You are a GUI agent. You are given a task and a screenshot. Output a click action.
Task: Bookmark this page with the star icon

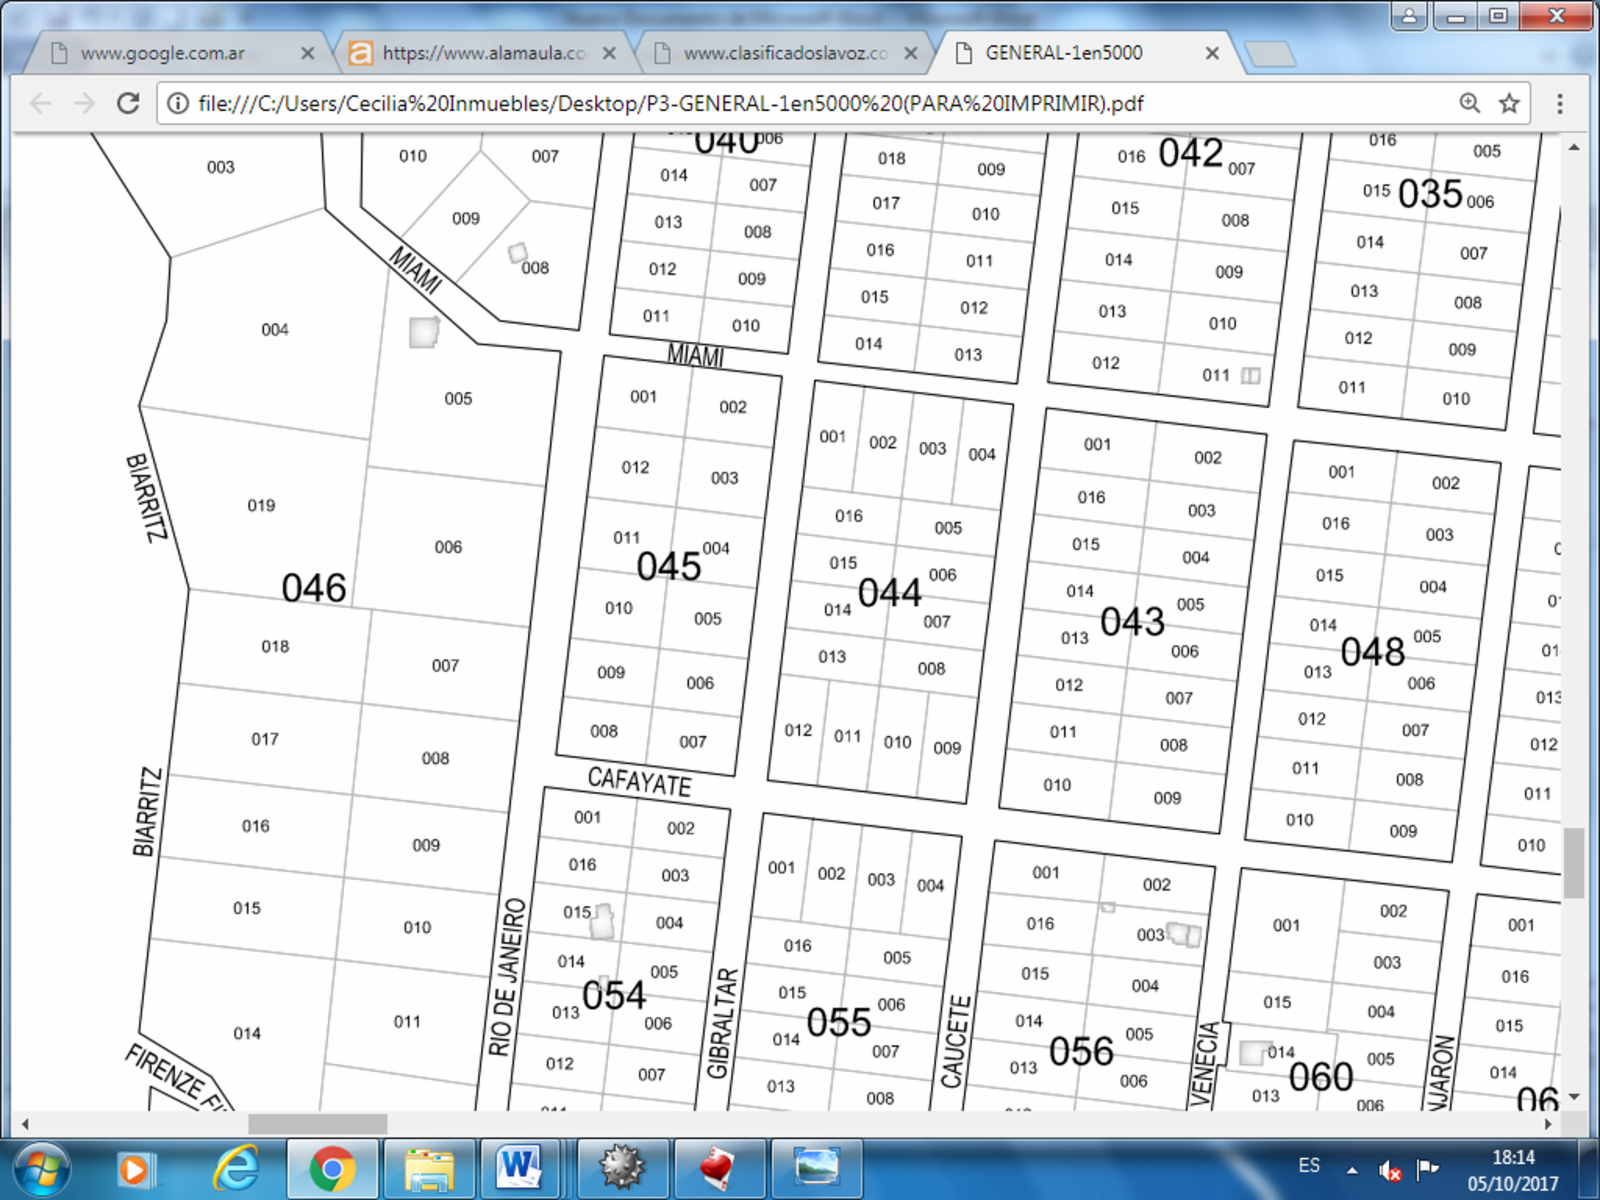(x=1509, y=103)
